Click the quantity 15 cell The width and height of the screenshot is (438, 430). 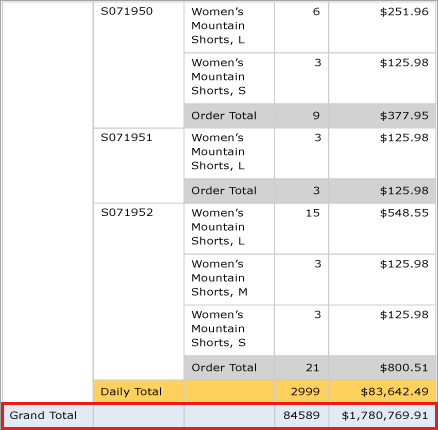point(301,229)
